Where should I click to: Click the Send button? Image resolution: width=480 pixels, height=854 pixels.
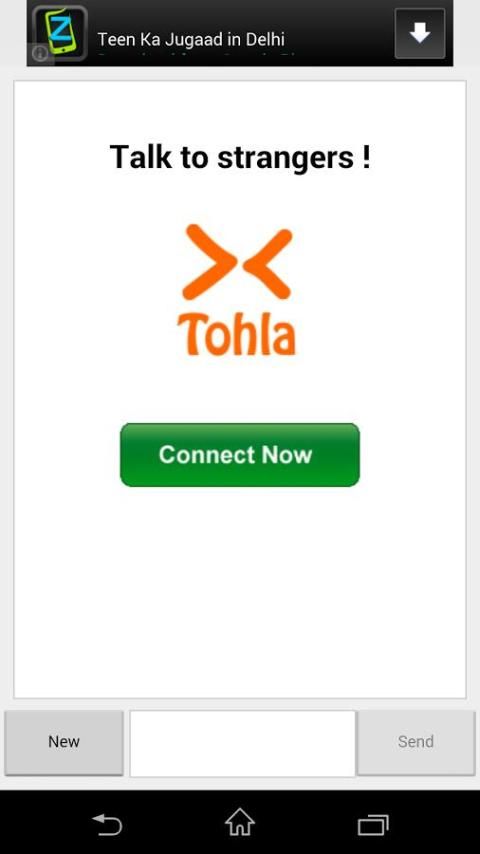pos(416,742)
